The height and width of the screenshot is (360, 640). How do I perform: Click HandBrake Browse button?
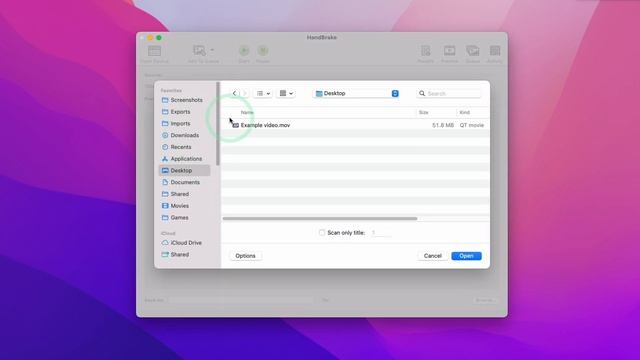click(x=485, y=300)
